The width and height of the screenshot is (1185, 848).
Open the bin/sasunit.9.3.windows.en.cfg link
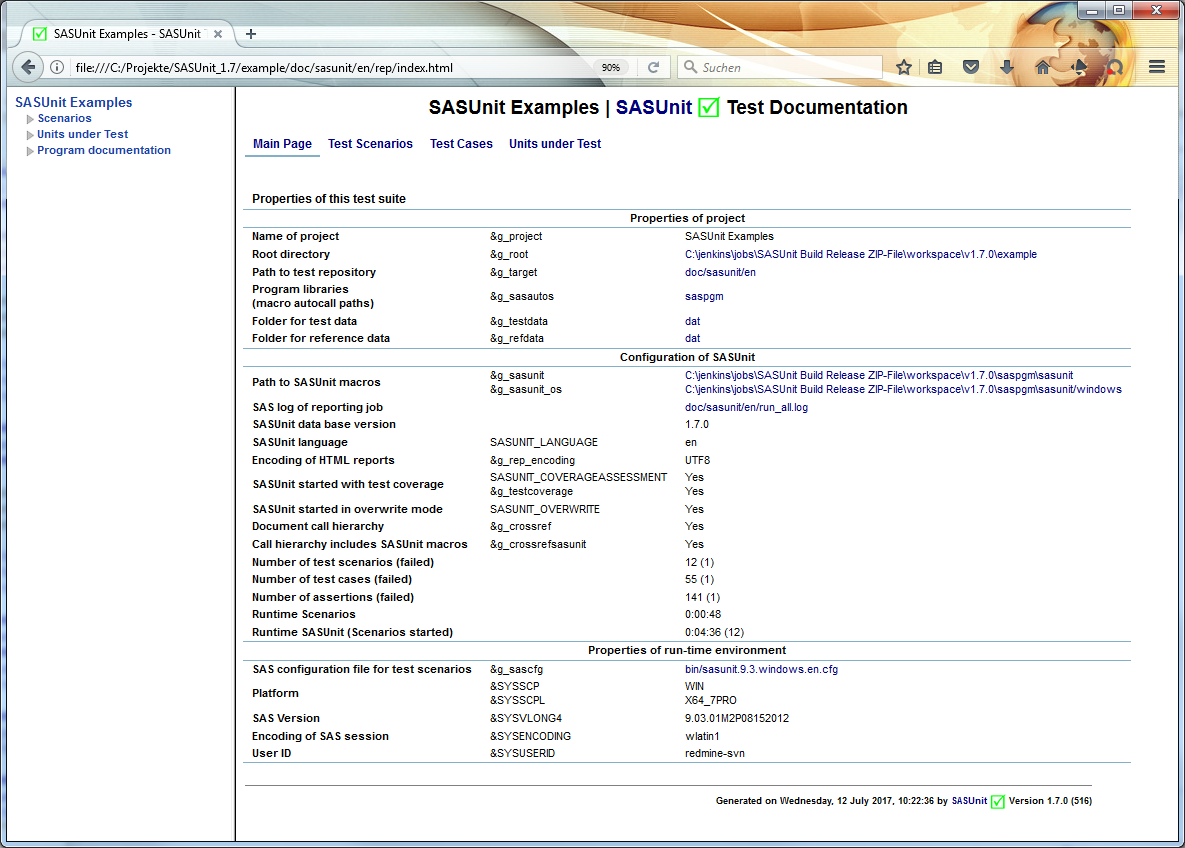761,669
